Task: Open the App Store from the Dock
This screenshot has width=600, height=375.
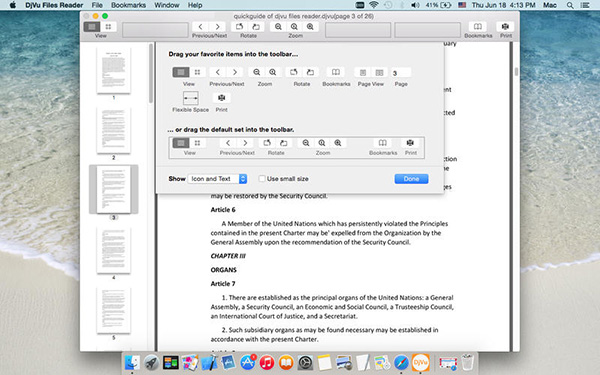Action: click(248, 362)
